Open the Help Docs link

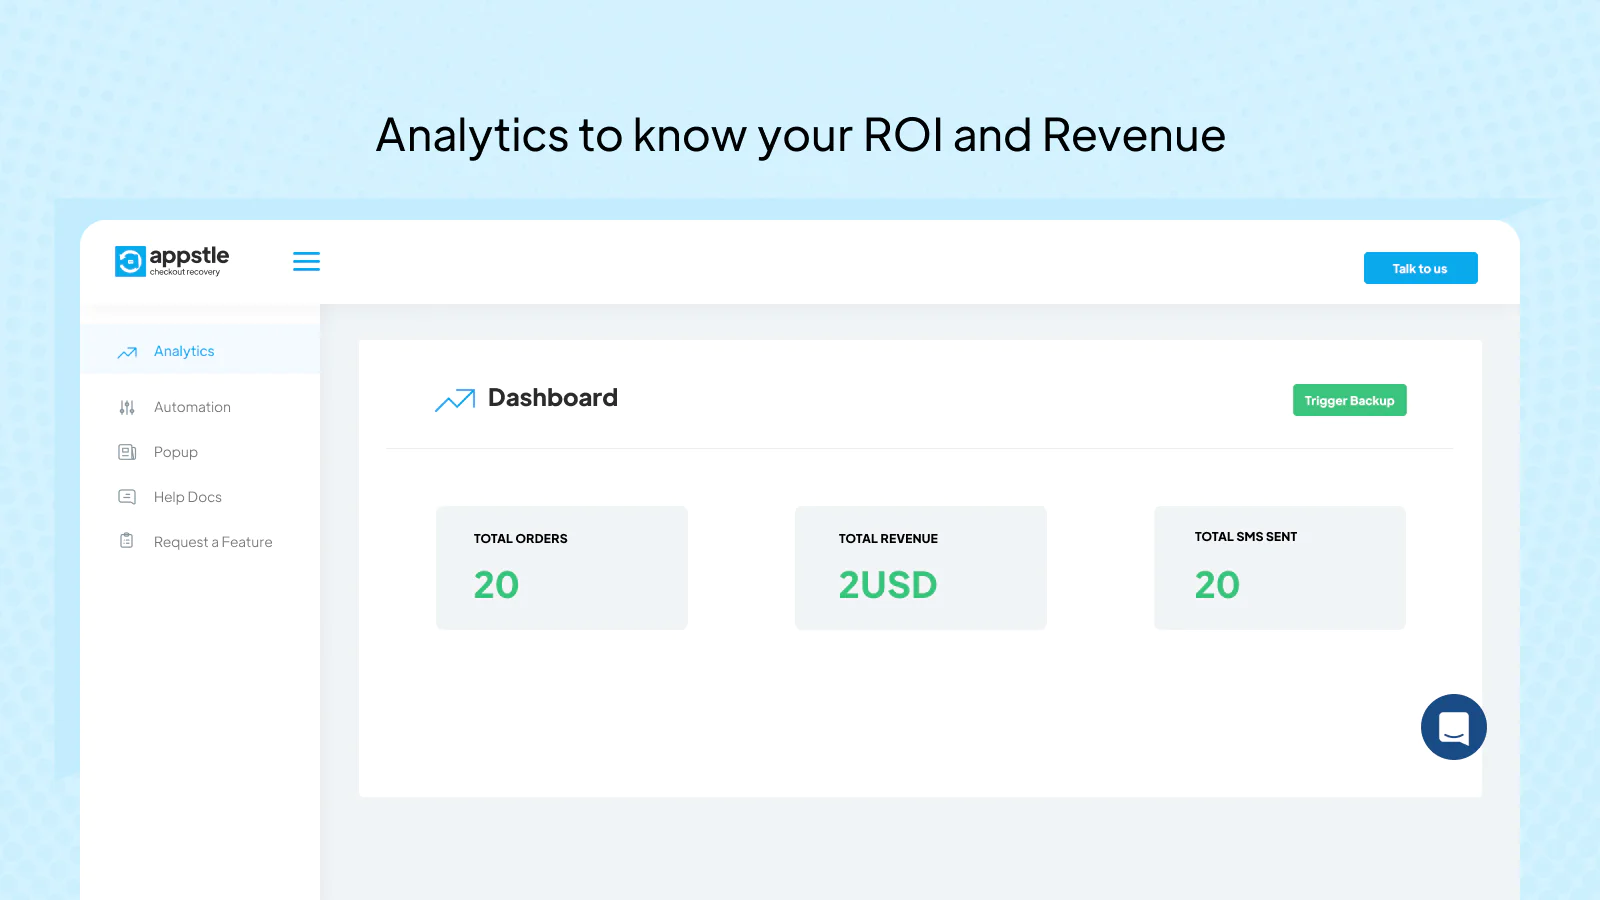[x=188, y=497]
